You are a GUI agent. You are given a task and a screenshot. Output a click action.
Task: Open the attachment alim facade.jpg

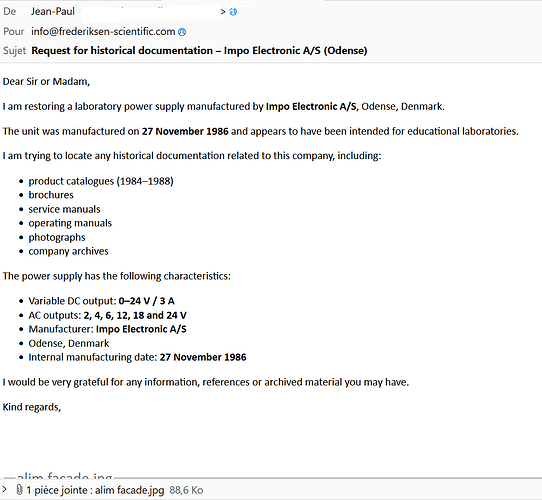130,490
